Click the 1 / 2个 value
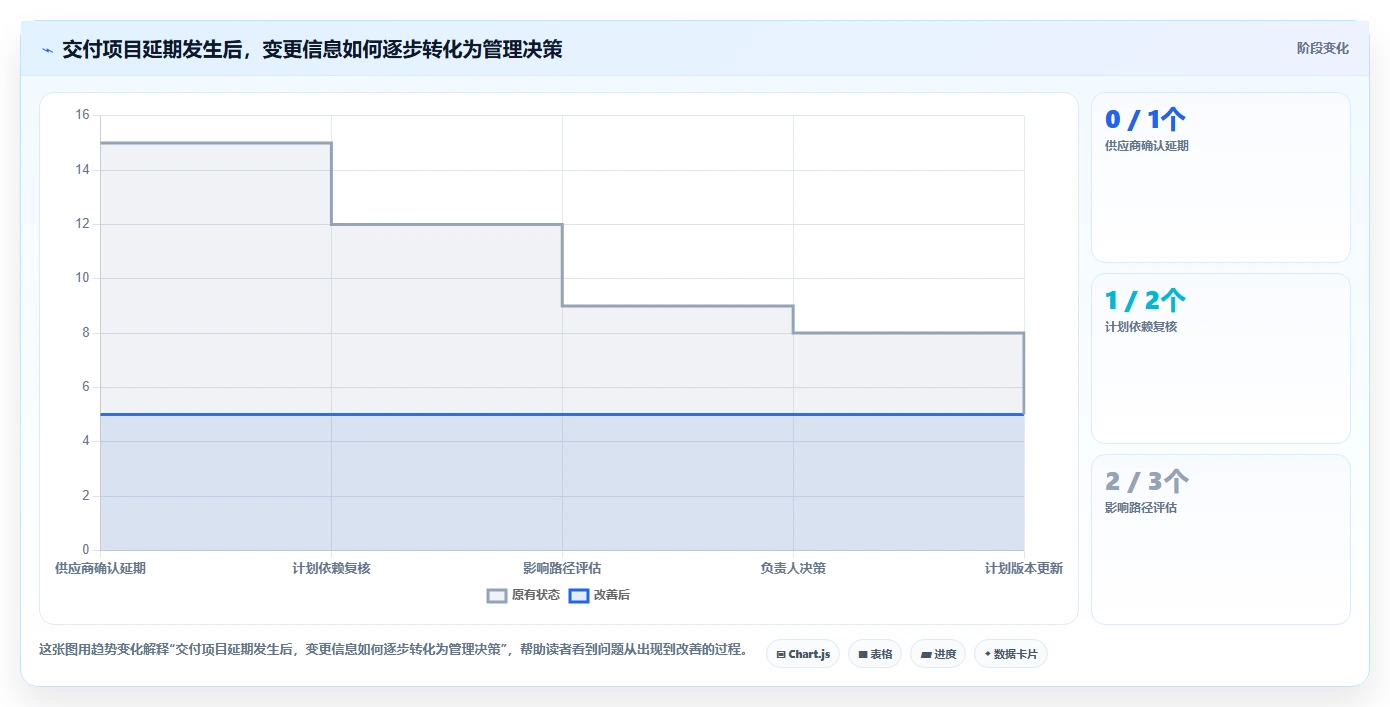The width and height of the screenshot is (1390, 707). click(x=1145, y=301)
